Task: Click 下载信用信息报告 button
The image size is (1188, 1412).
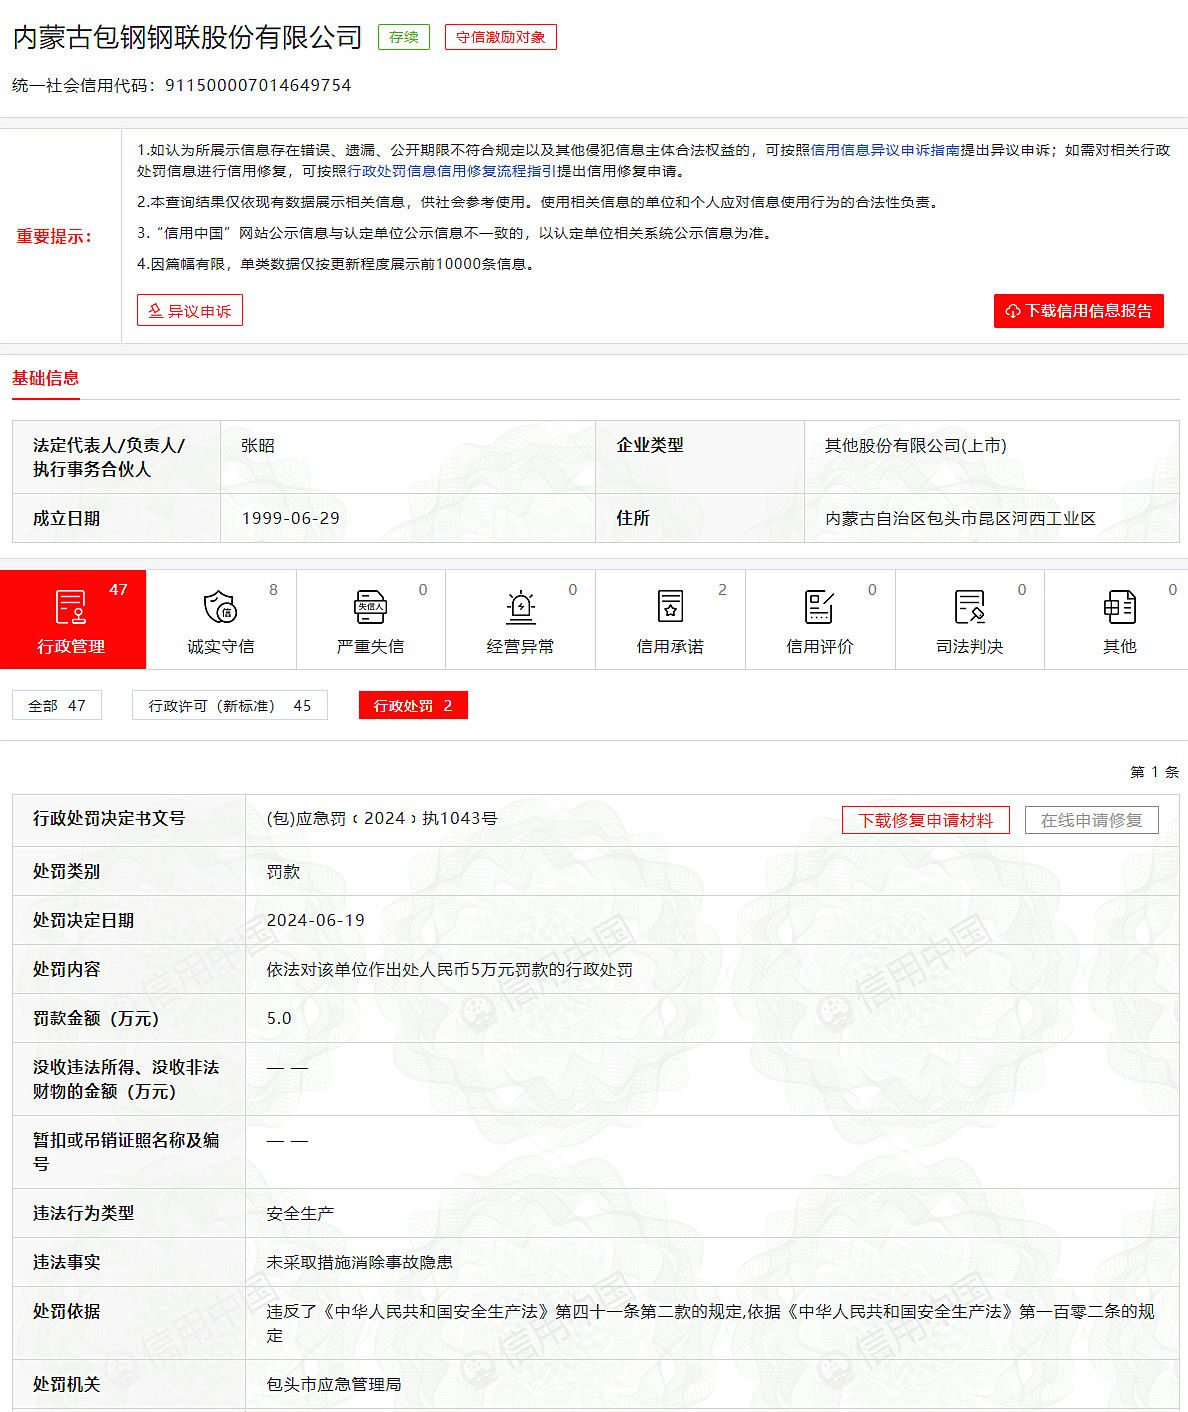Action: 1079,311
